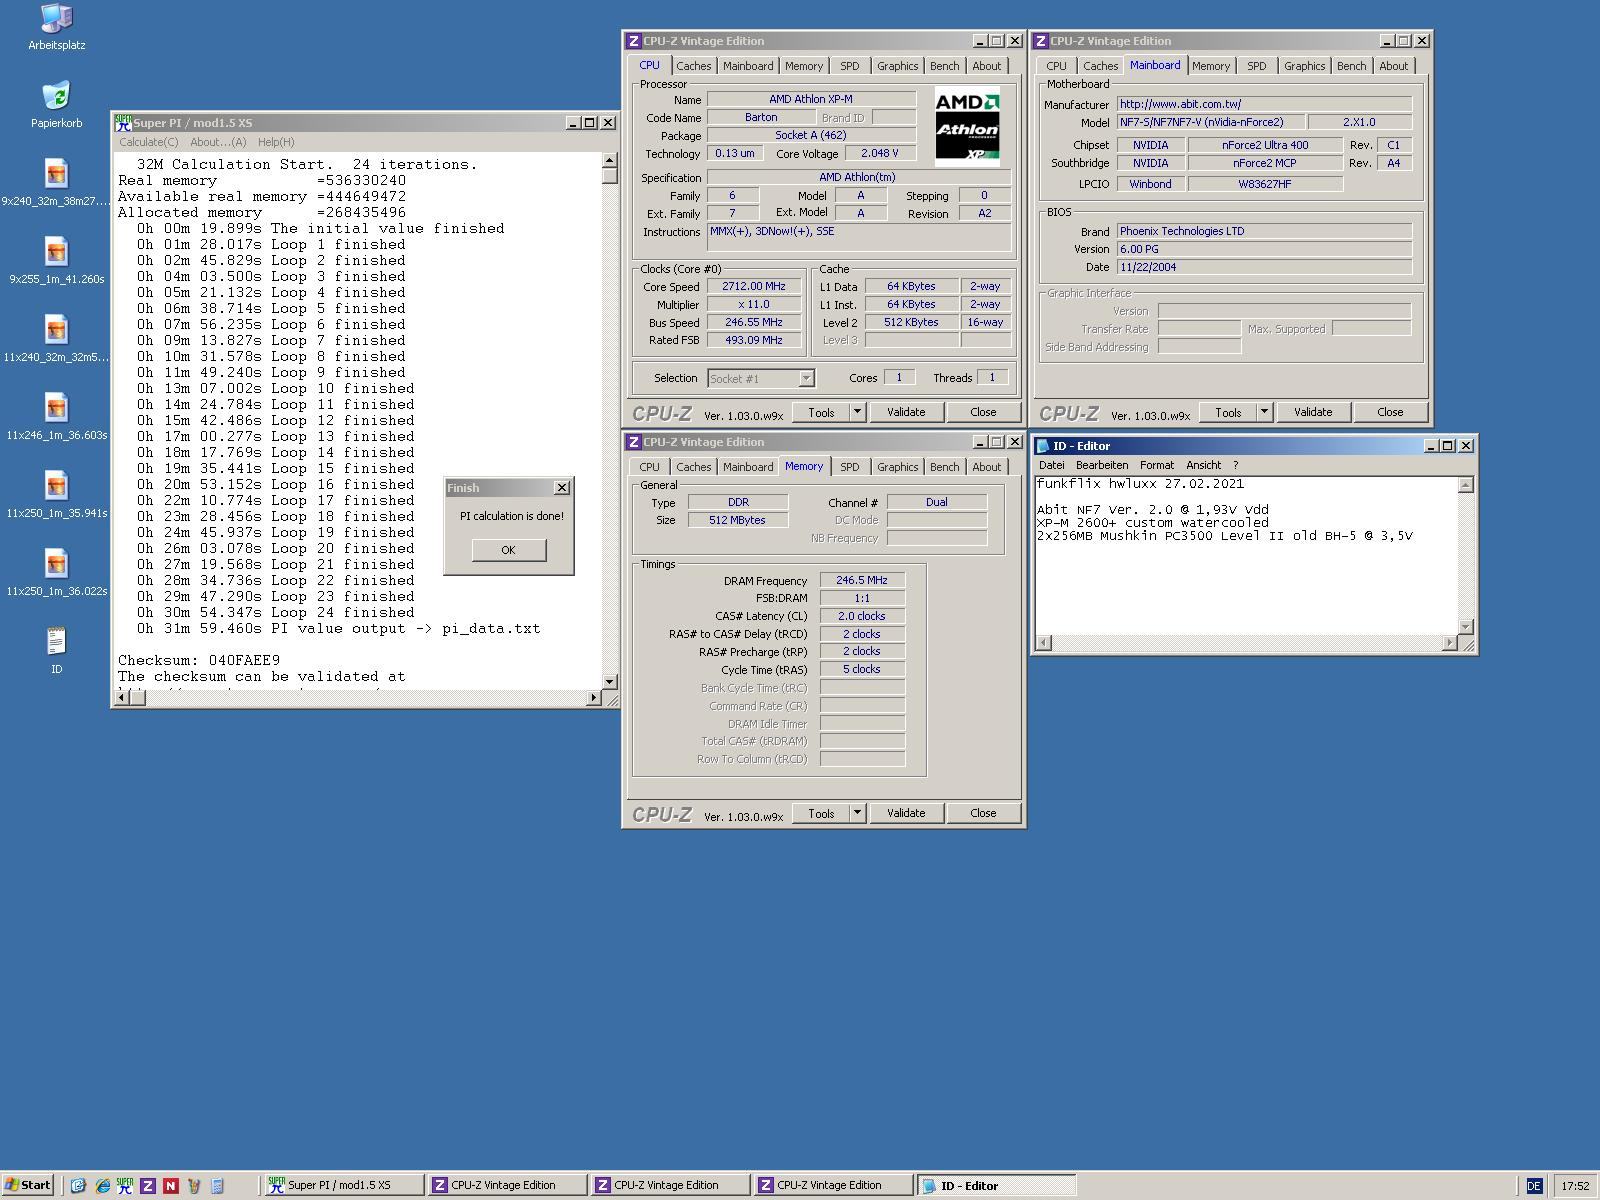The width and height of the screenshot is (1600, 1200).
Task: Launch the red N quick launch icon
Action: click(171, 1185)
